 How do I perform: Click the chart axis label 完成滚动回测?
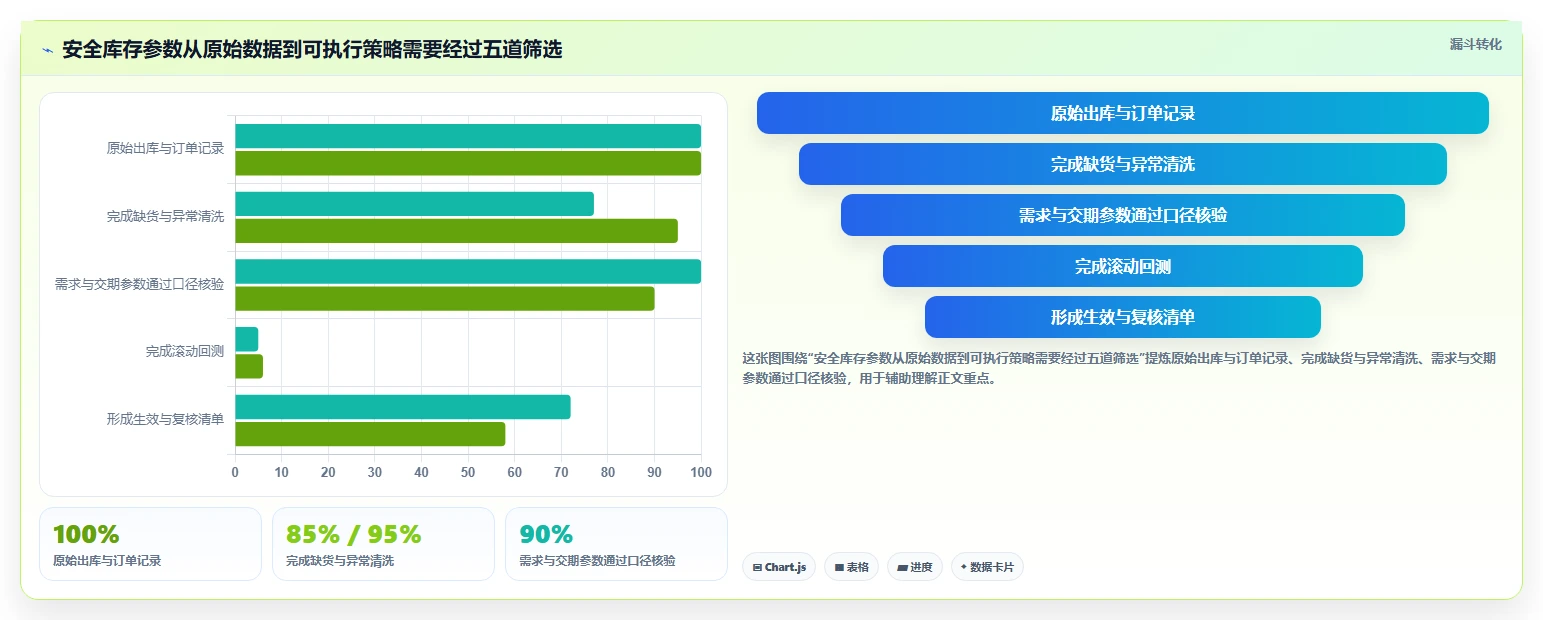(184, 351)
